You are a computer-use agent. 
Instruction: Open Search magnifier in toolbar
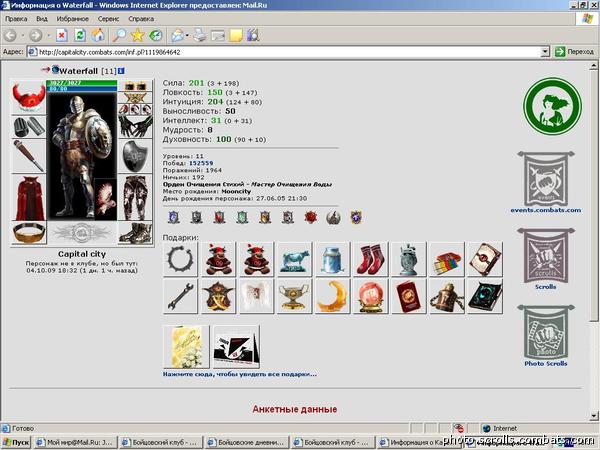(119, 35)
